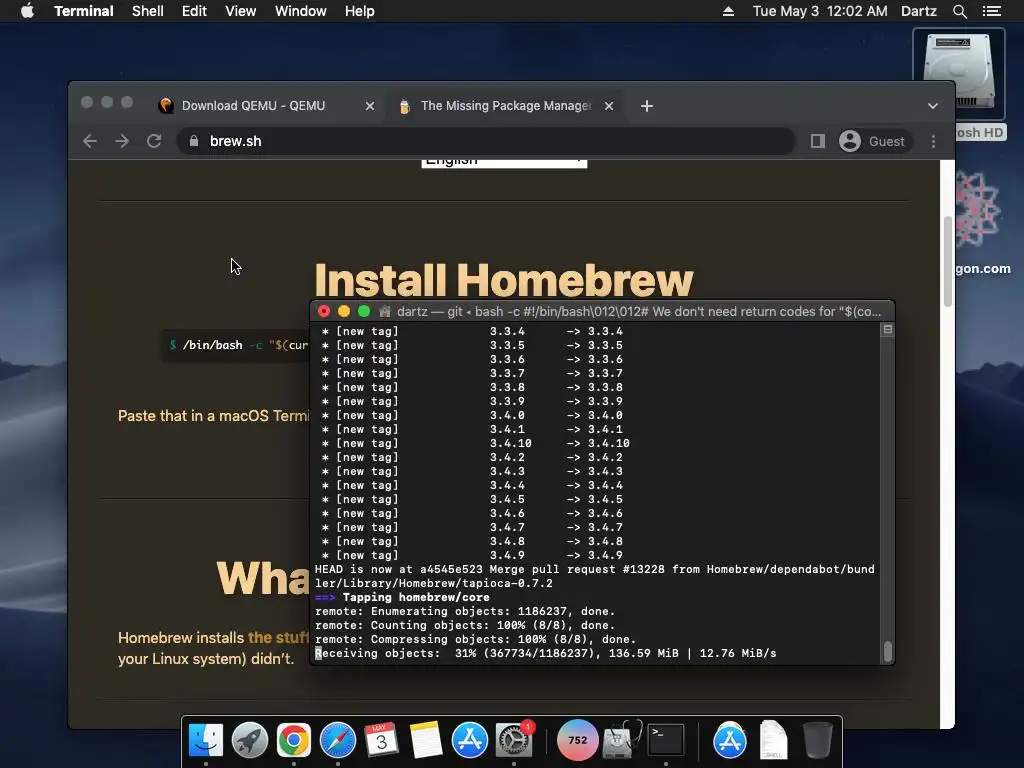Click the Enumerating objects line
Screen dimensions: 1024x768
pos(465,611)
